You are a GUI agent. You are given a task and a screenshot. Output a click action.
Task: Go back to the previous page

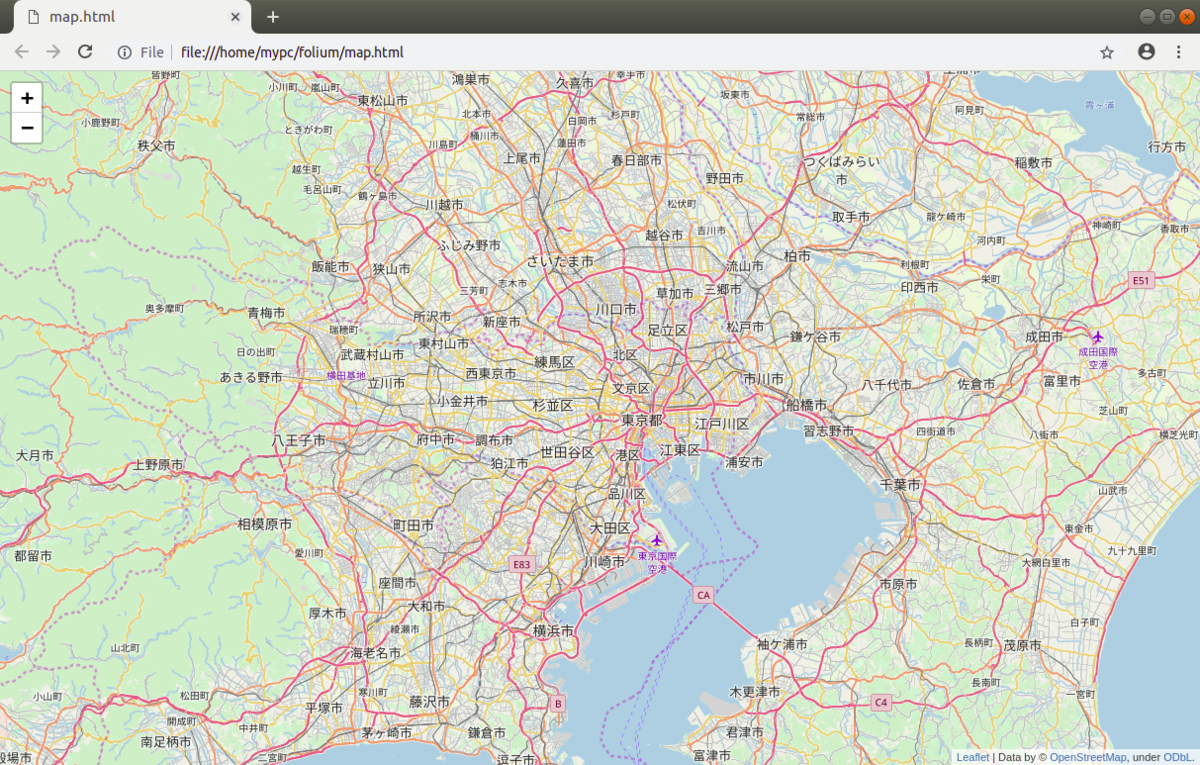coord(22,52)
